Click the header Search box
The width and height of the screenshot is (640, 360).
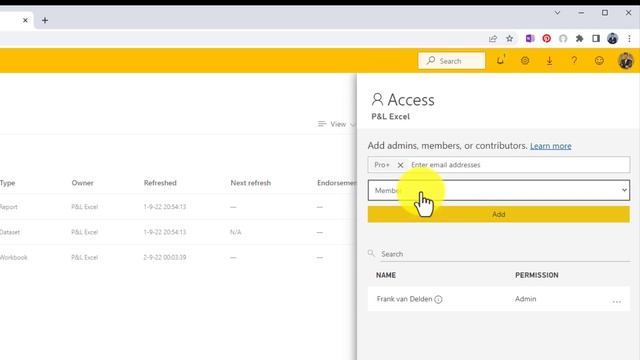click(x=452, y=61)
